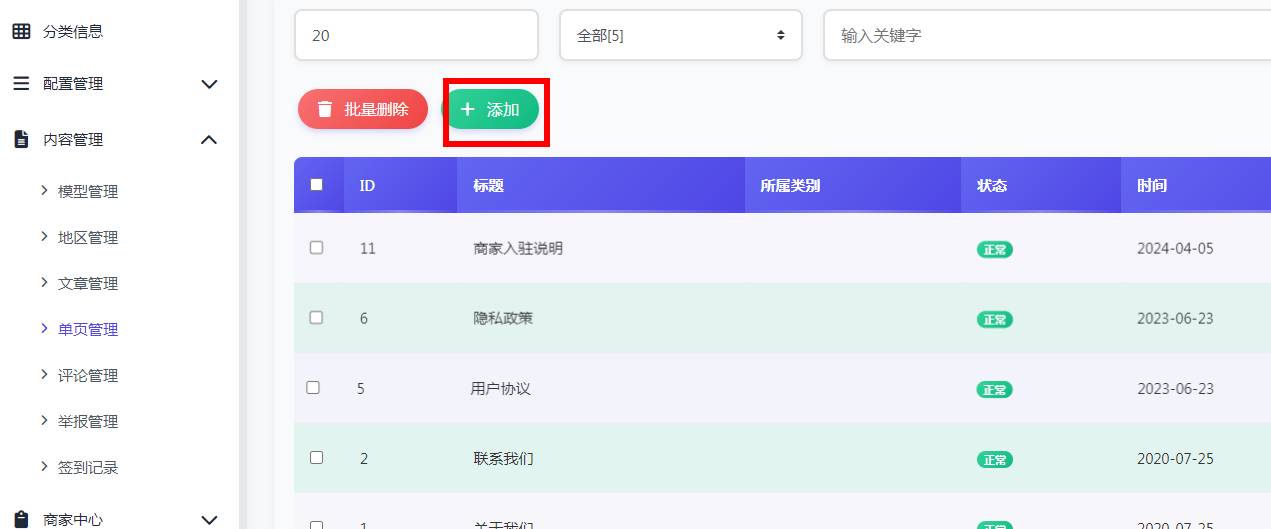Click the hamburger icon beside 配置管理
Image resolution: width=1271 pixels, height=529 pixels.
point(21,84)
